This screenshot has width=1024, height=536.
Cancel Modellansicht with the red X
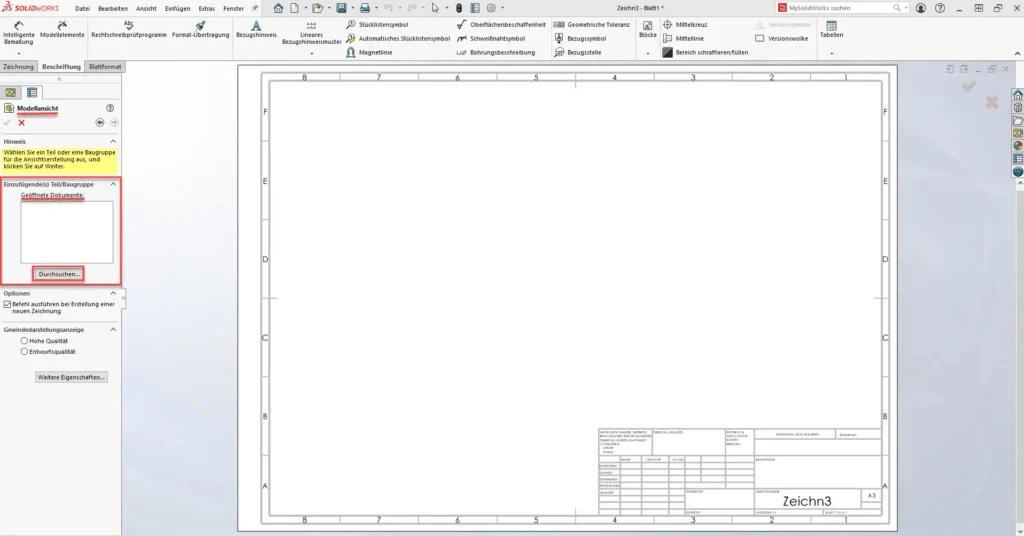pyautogui.click(x=21, y=122)
